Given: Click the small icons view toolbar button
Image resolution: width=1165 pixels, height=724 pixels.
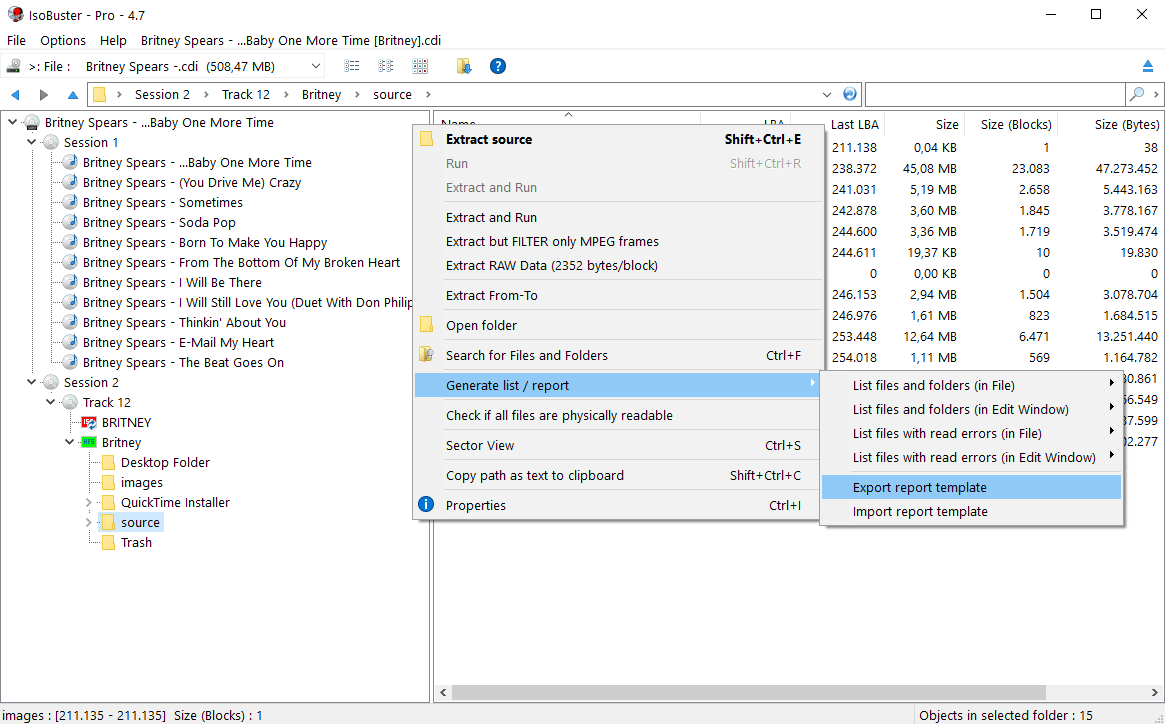Looking at the screenshot, I should (351, 66).
